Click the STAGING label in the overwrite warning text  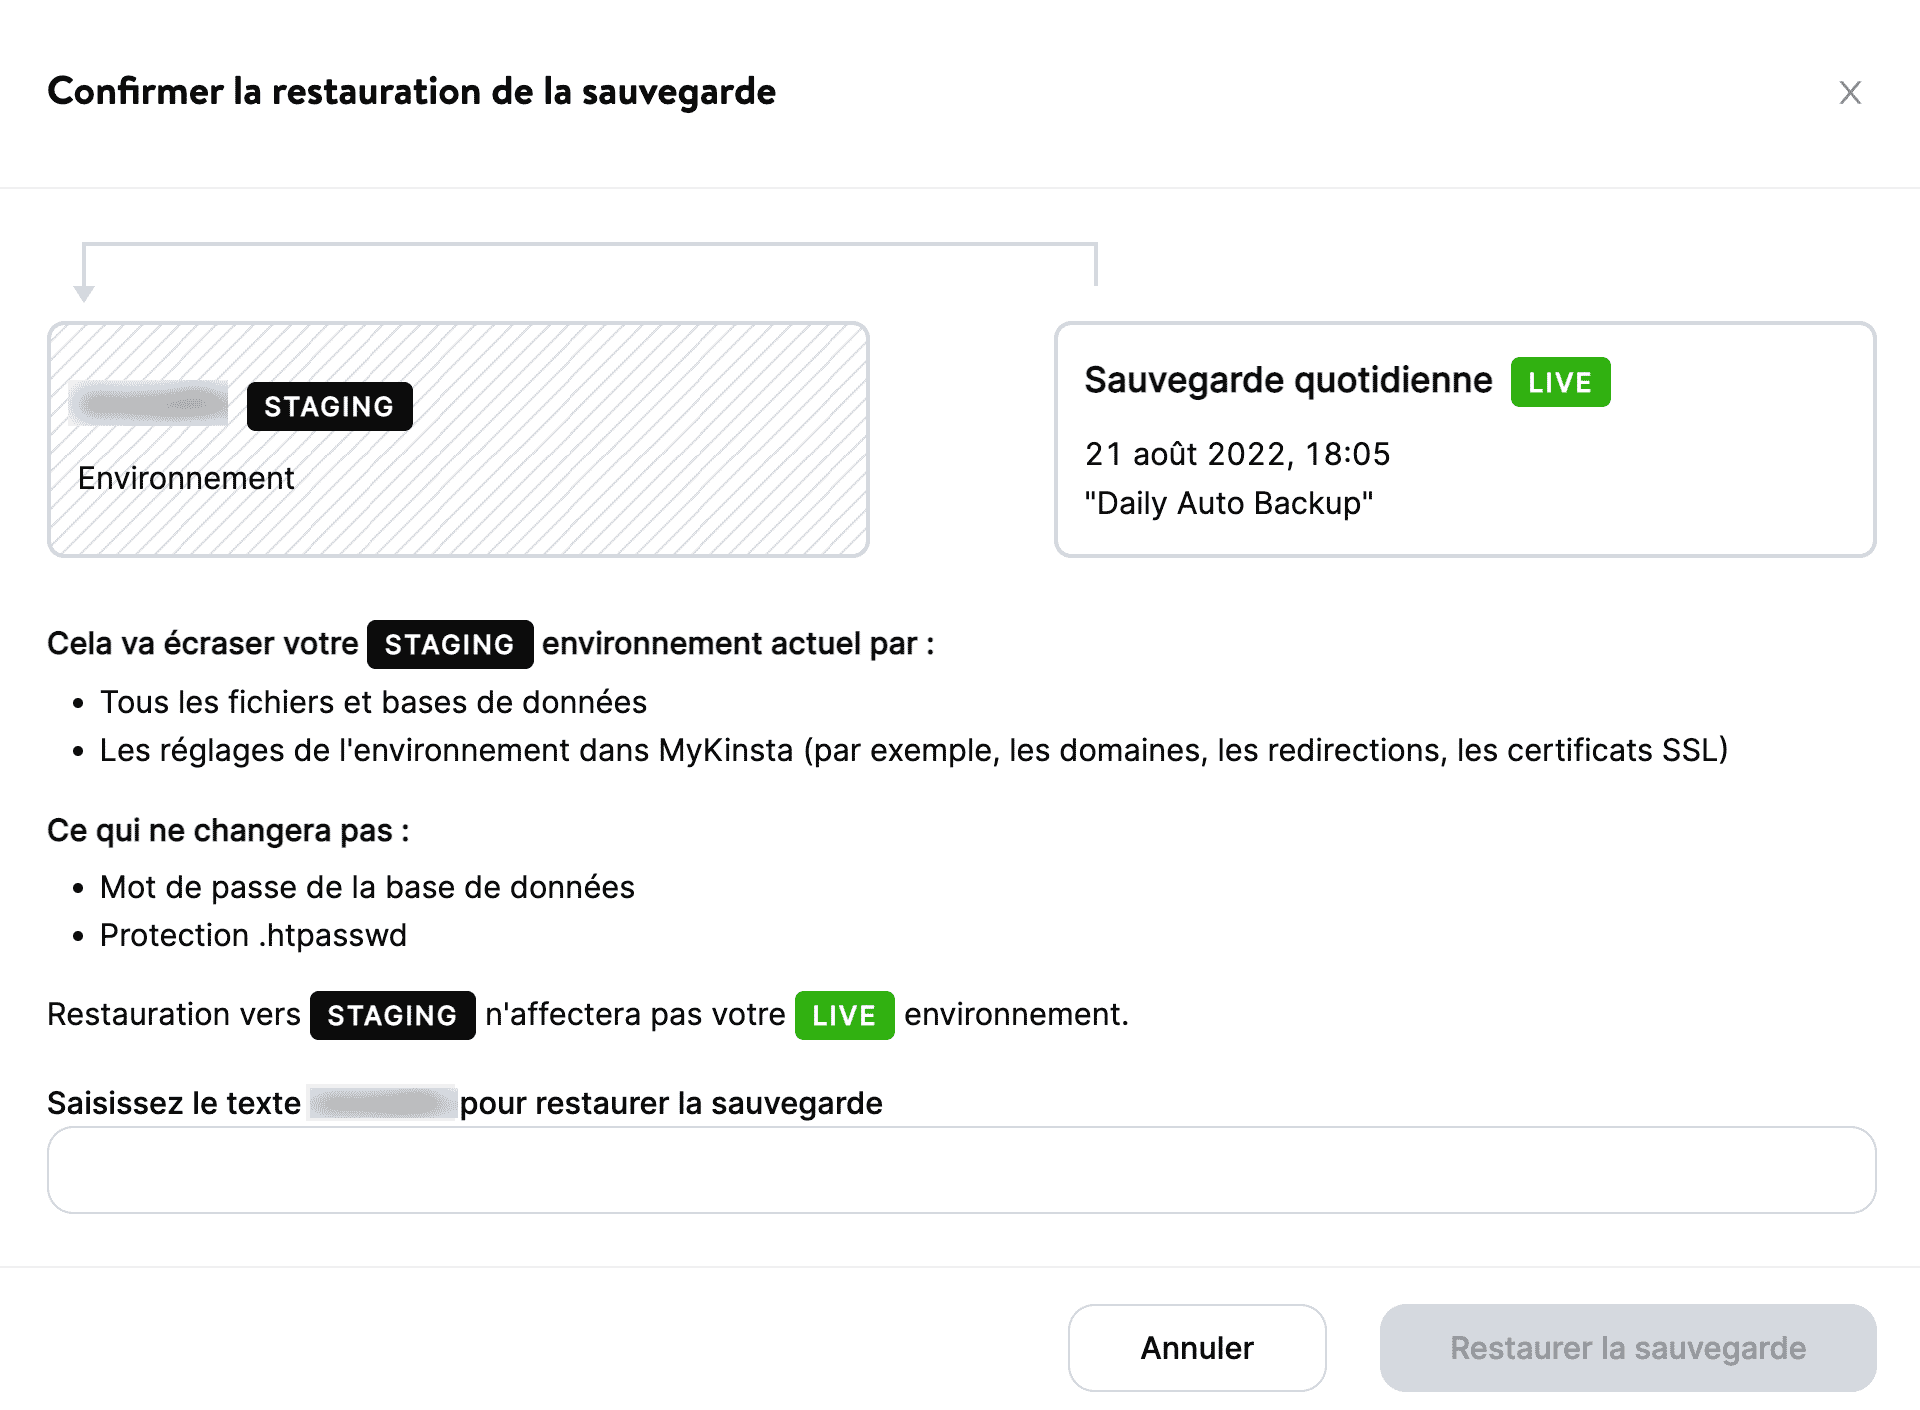coord(449,644)
